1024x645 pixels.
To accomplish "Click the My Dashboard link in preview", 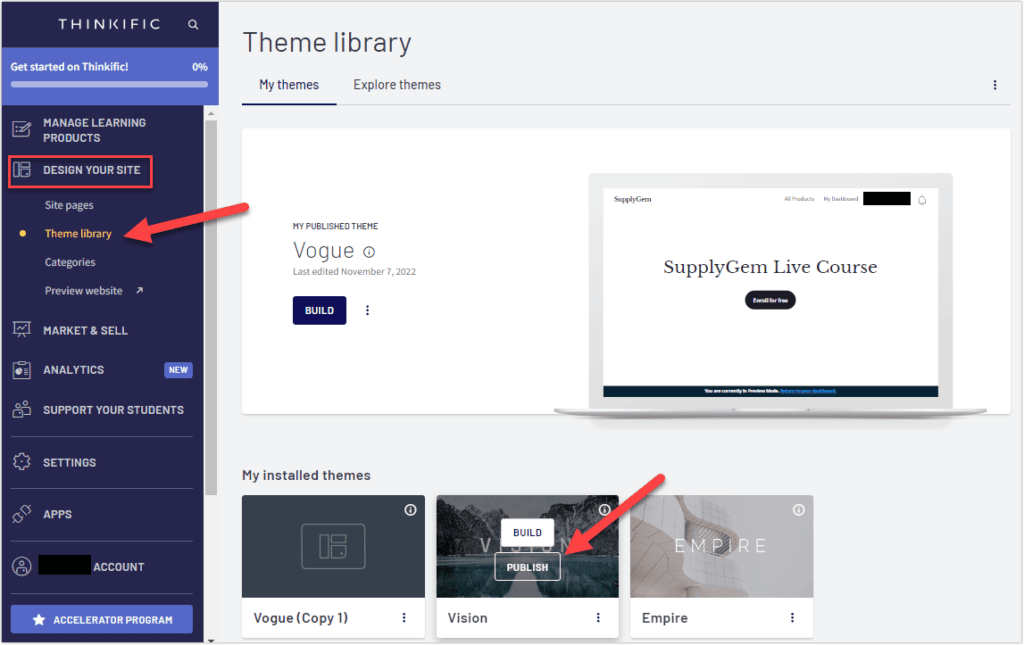I will point(840,198).
